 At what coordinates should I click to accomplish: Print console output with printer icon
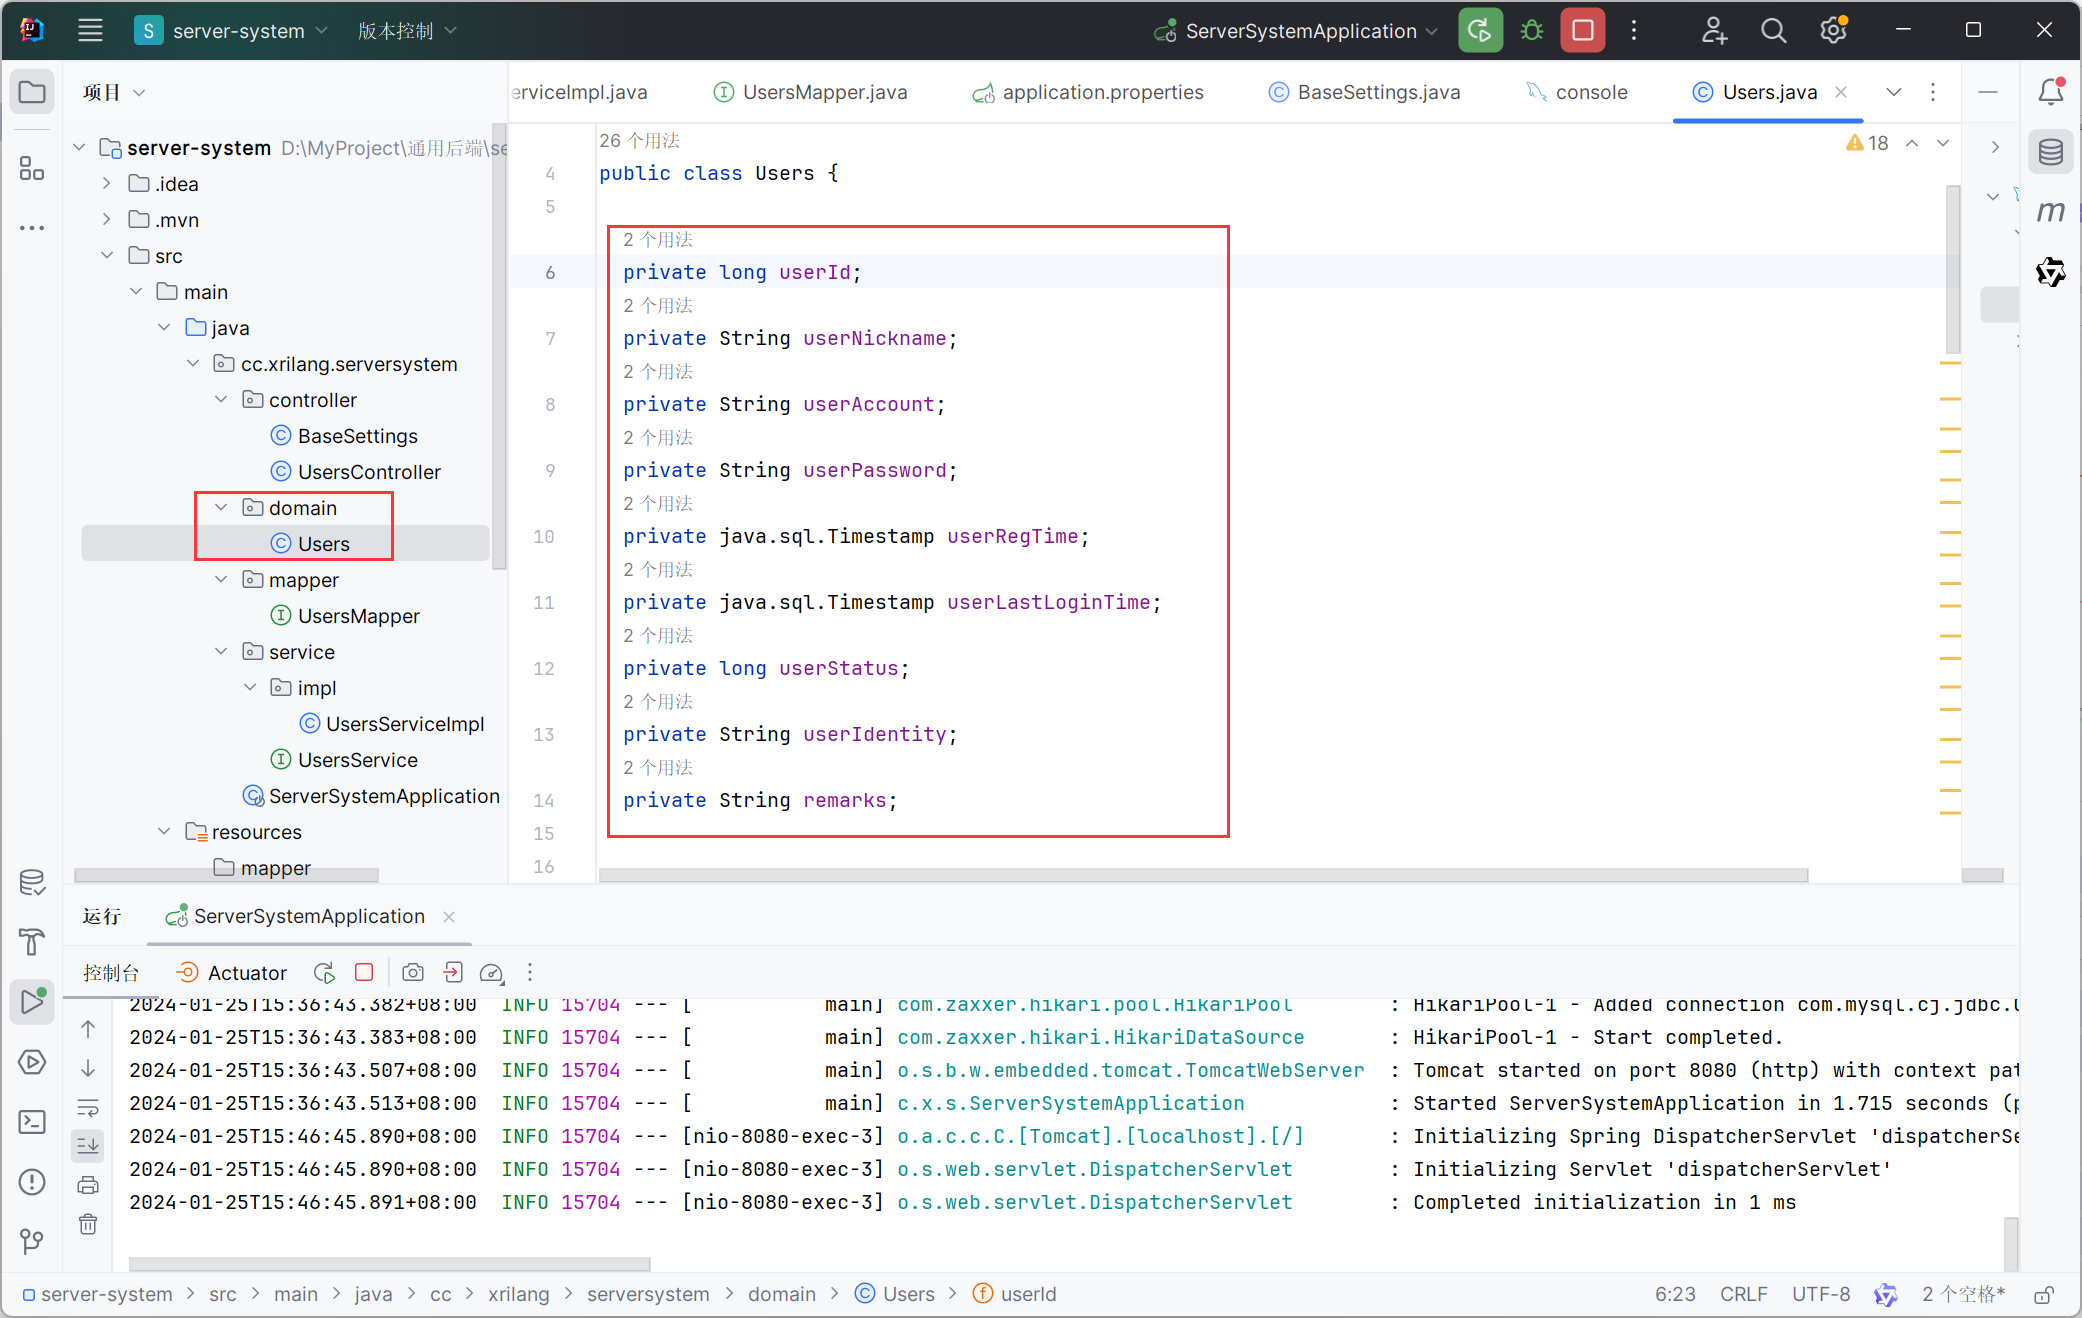(x=88, y=1186)
